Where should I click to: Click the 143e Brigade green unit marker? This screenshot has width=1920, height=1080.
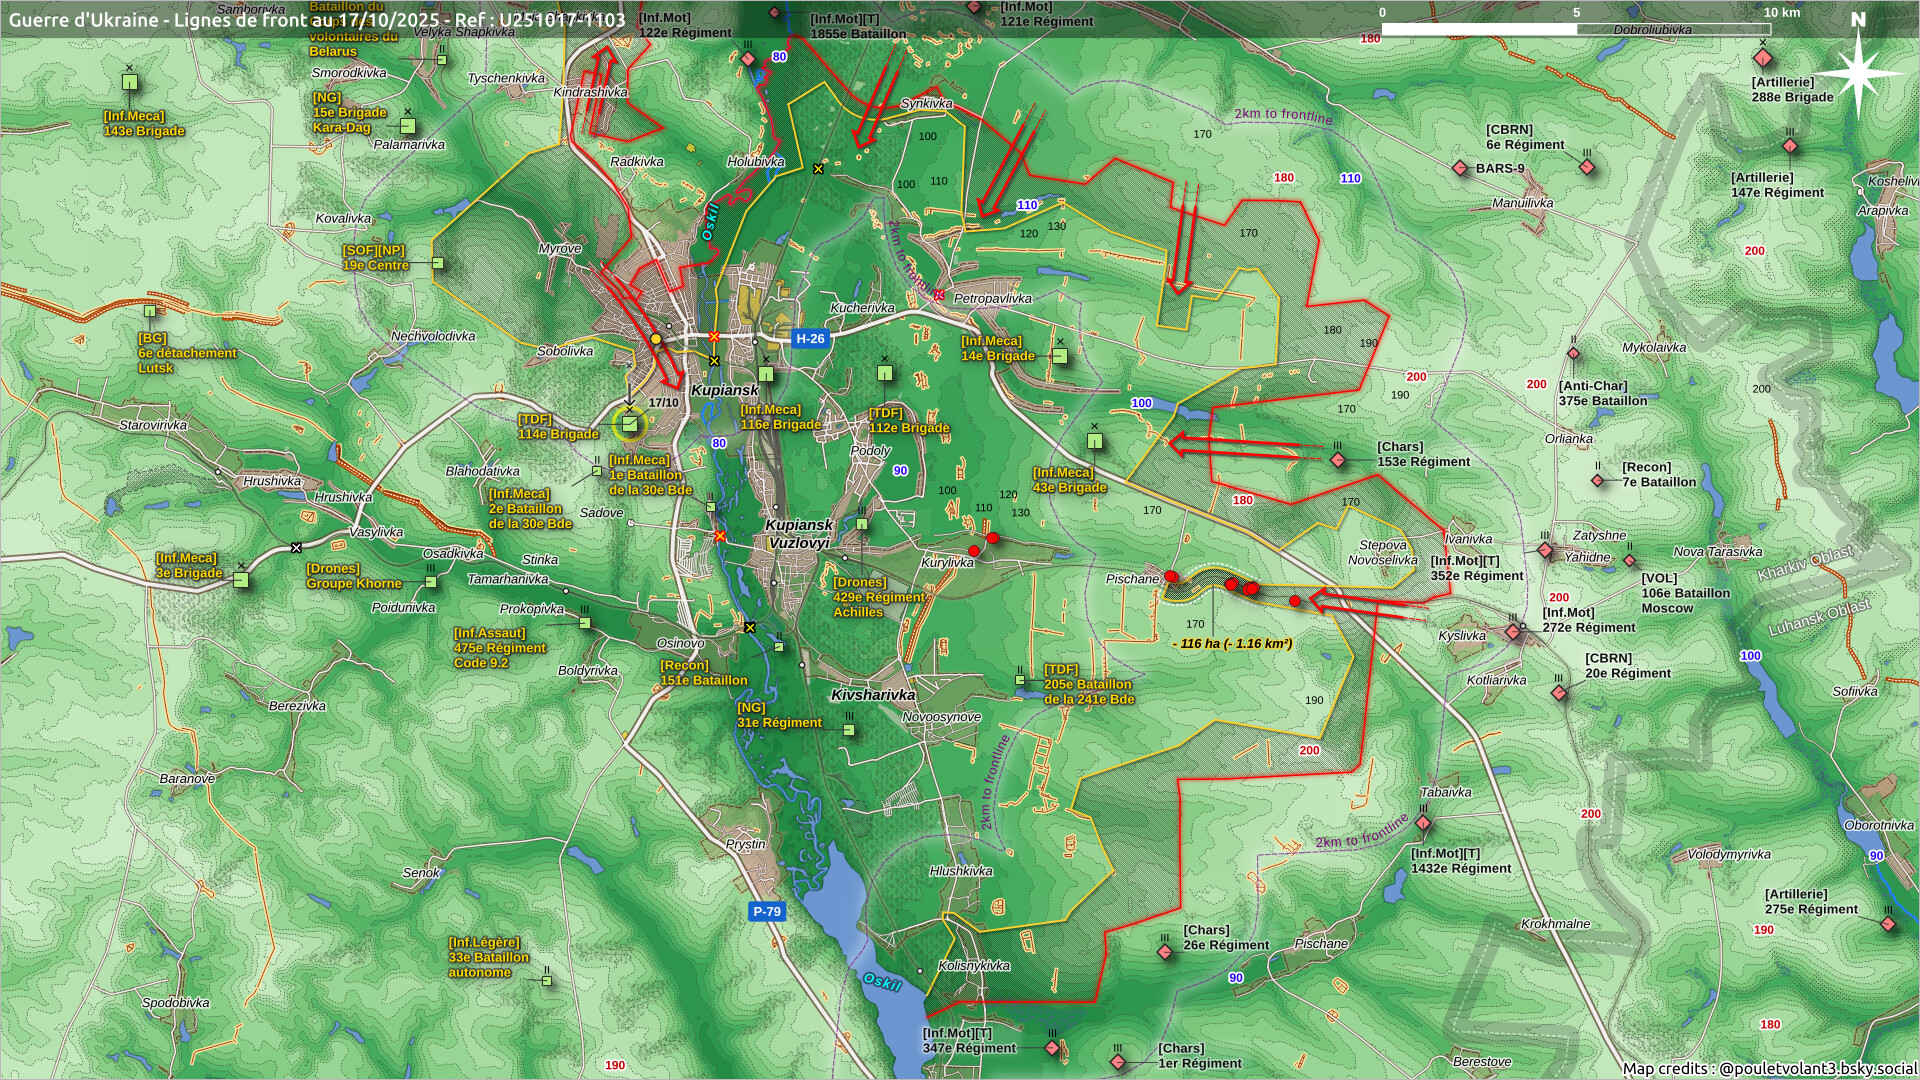click(129, 82)
